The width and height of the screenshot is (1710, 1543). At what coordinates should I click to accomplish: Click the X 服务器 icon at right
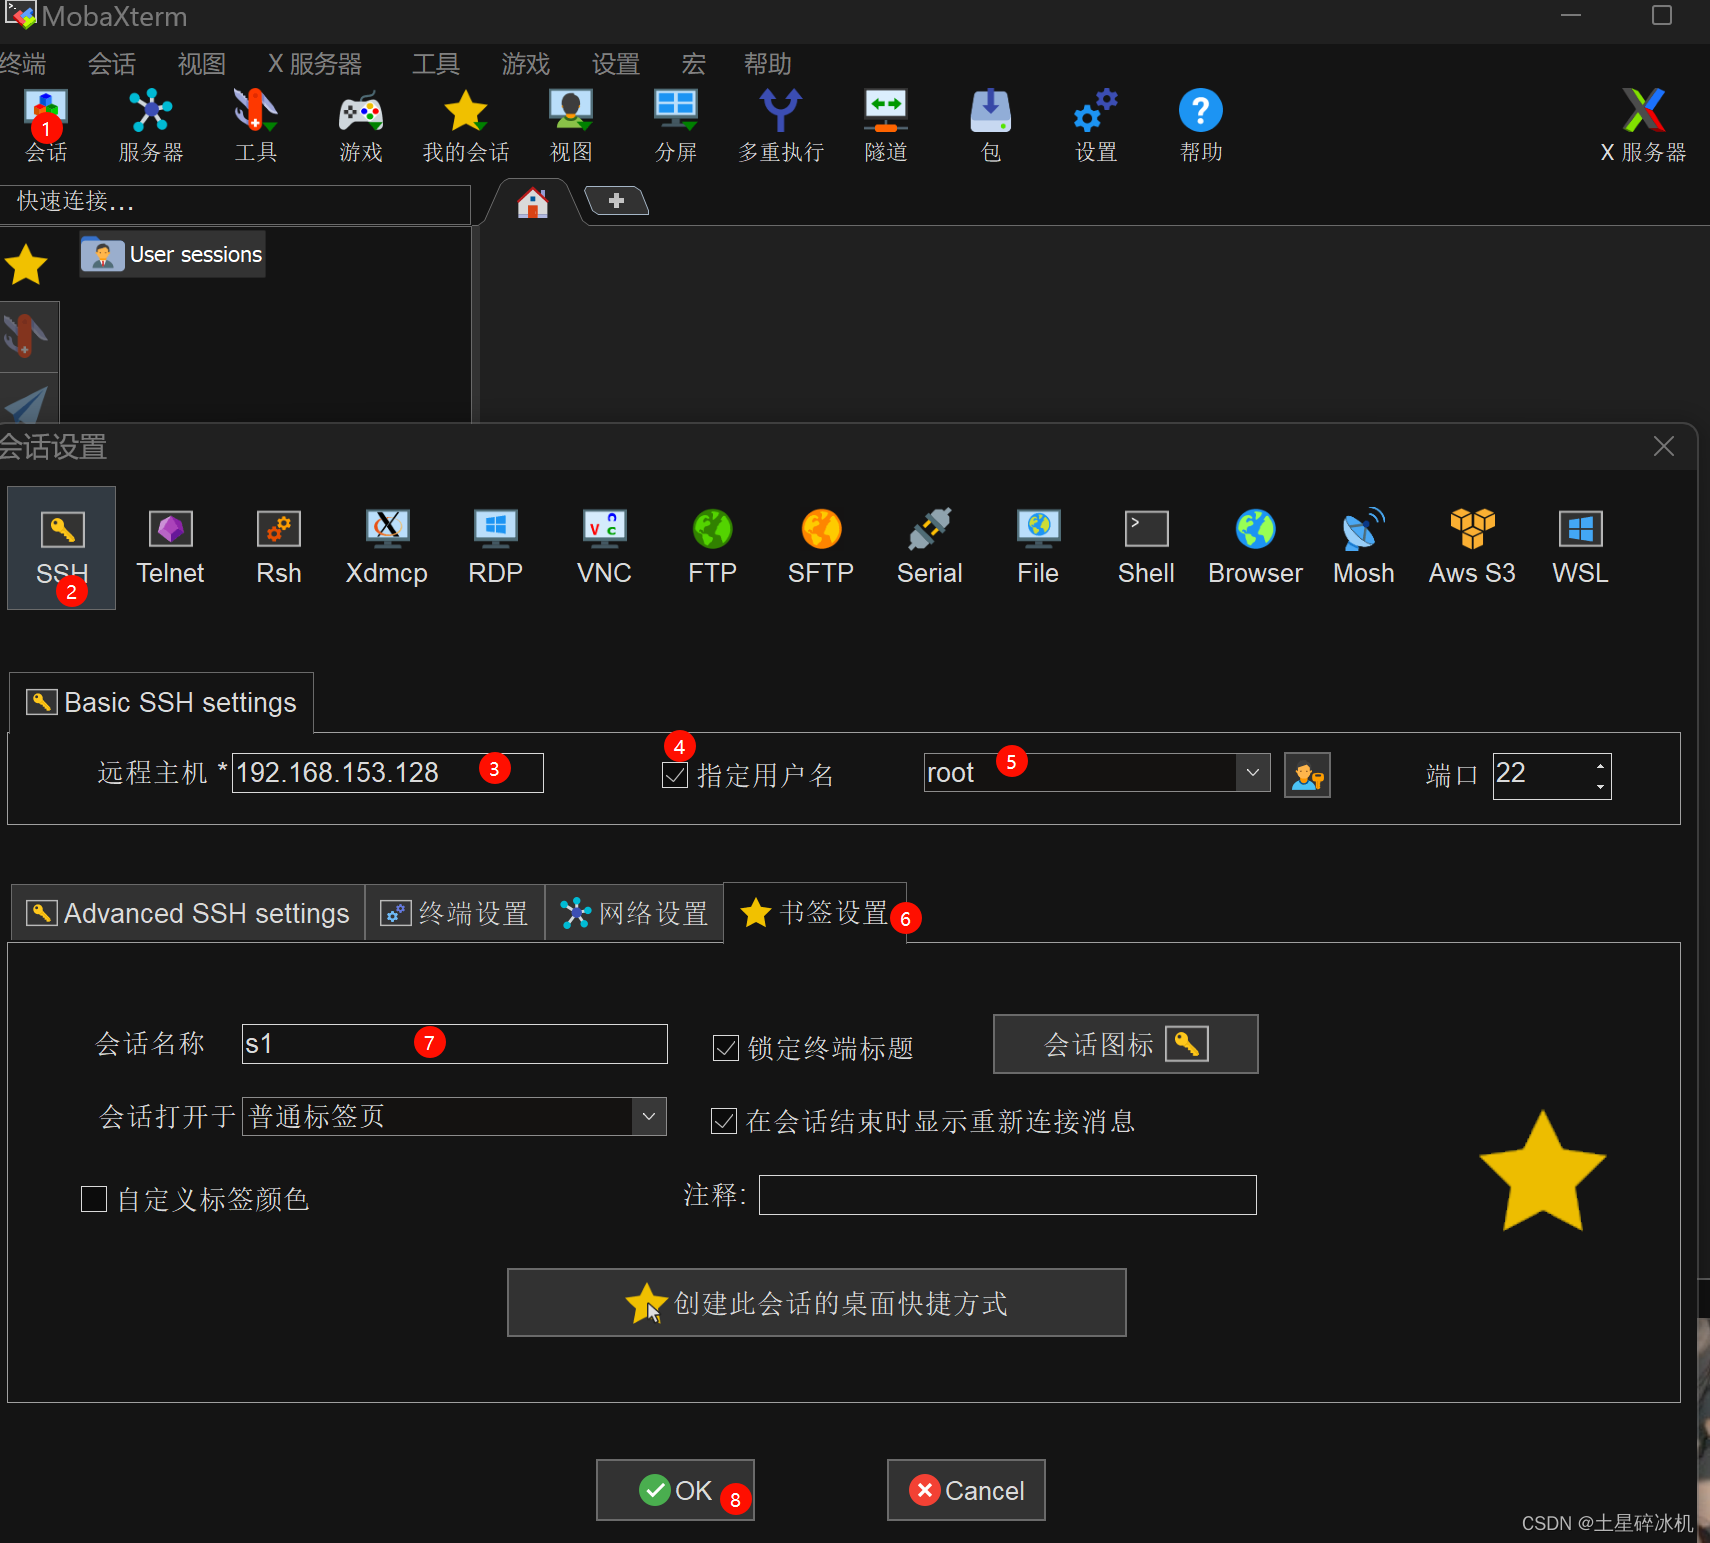point(1643,126)
